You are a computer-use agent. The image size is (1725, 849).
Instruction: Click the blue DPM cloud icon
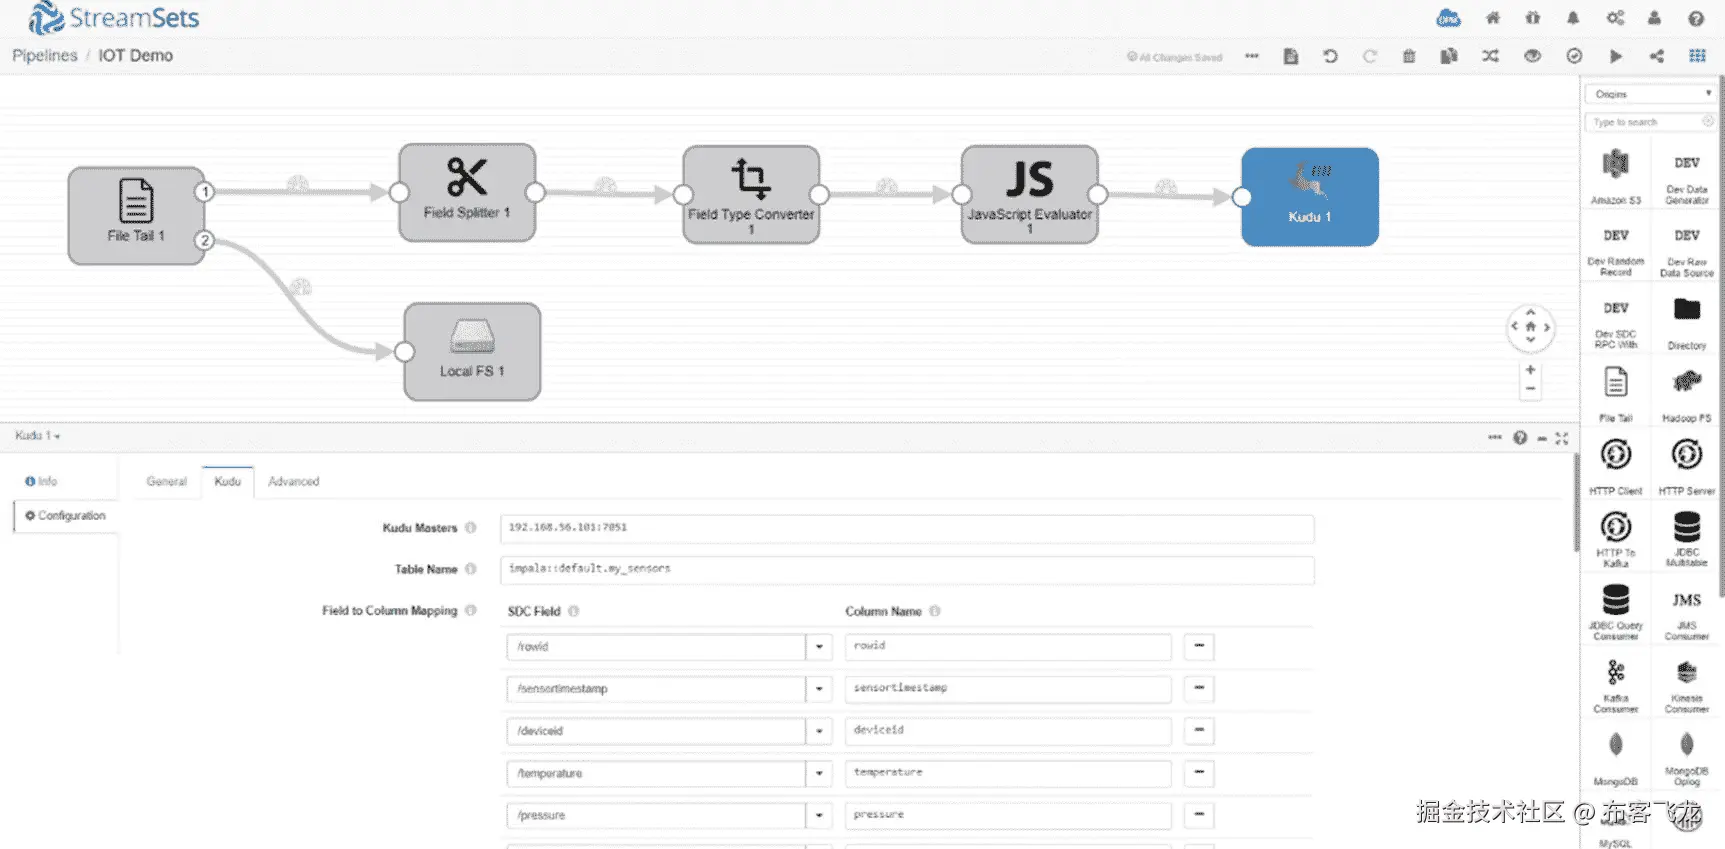(x=1448, y=18)
